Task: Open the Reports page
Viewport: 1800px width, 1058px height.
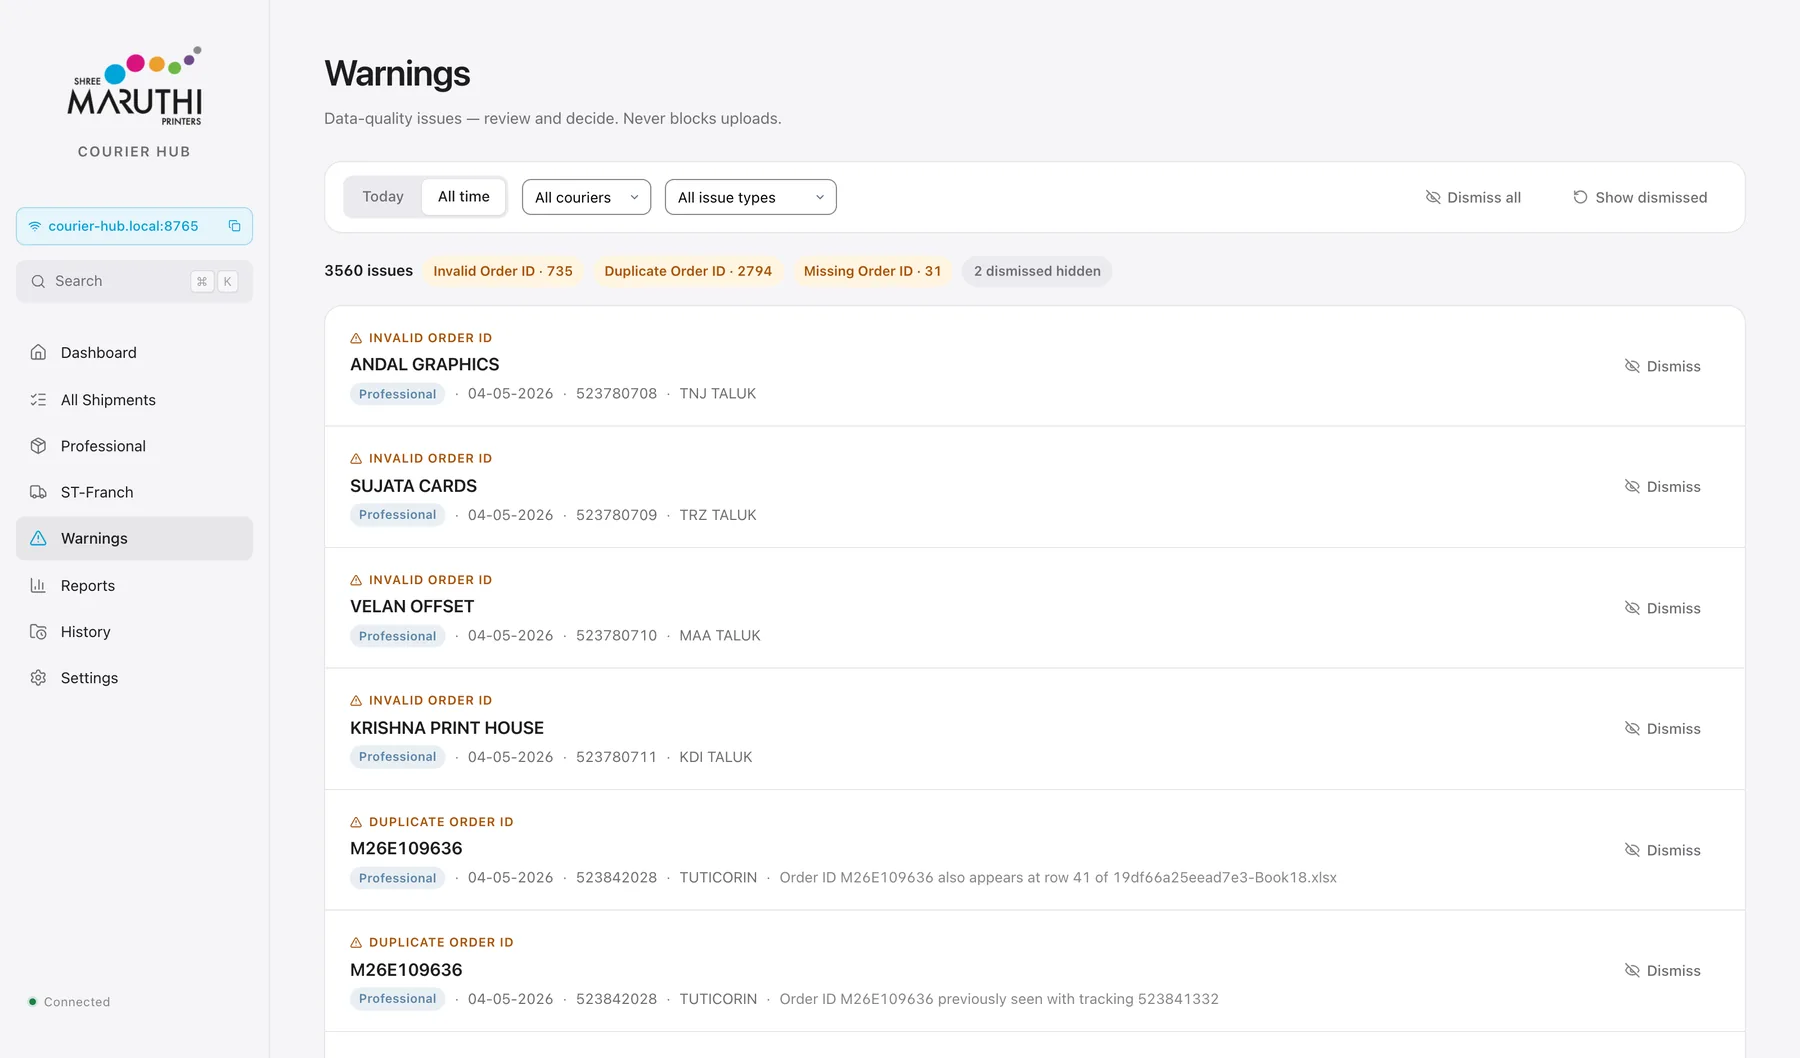Action: (x=134, y=585)
